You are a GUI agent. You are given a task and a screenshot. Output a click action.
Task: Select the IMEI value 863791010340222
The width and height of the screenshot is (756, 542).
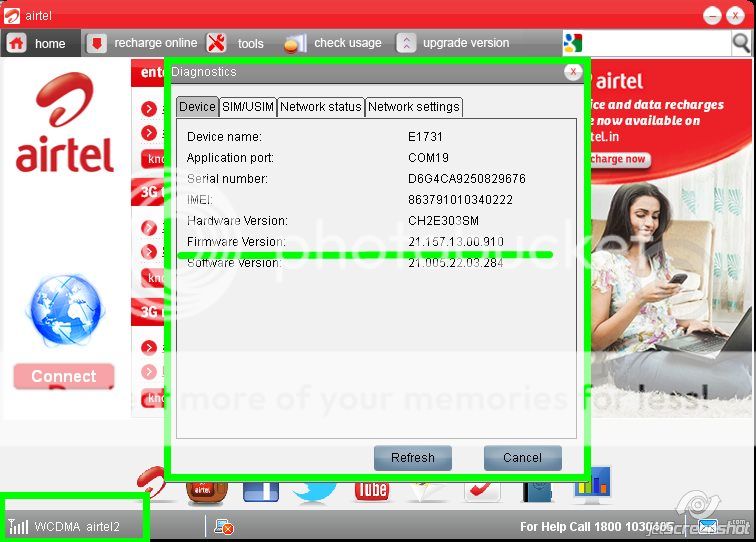pos(460,200)
